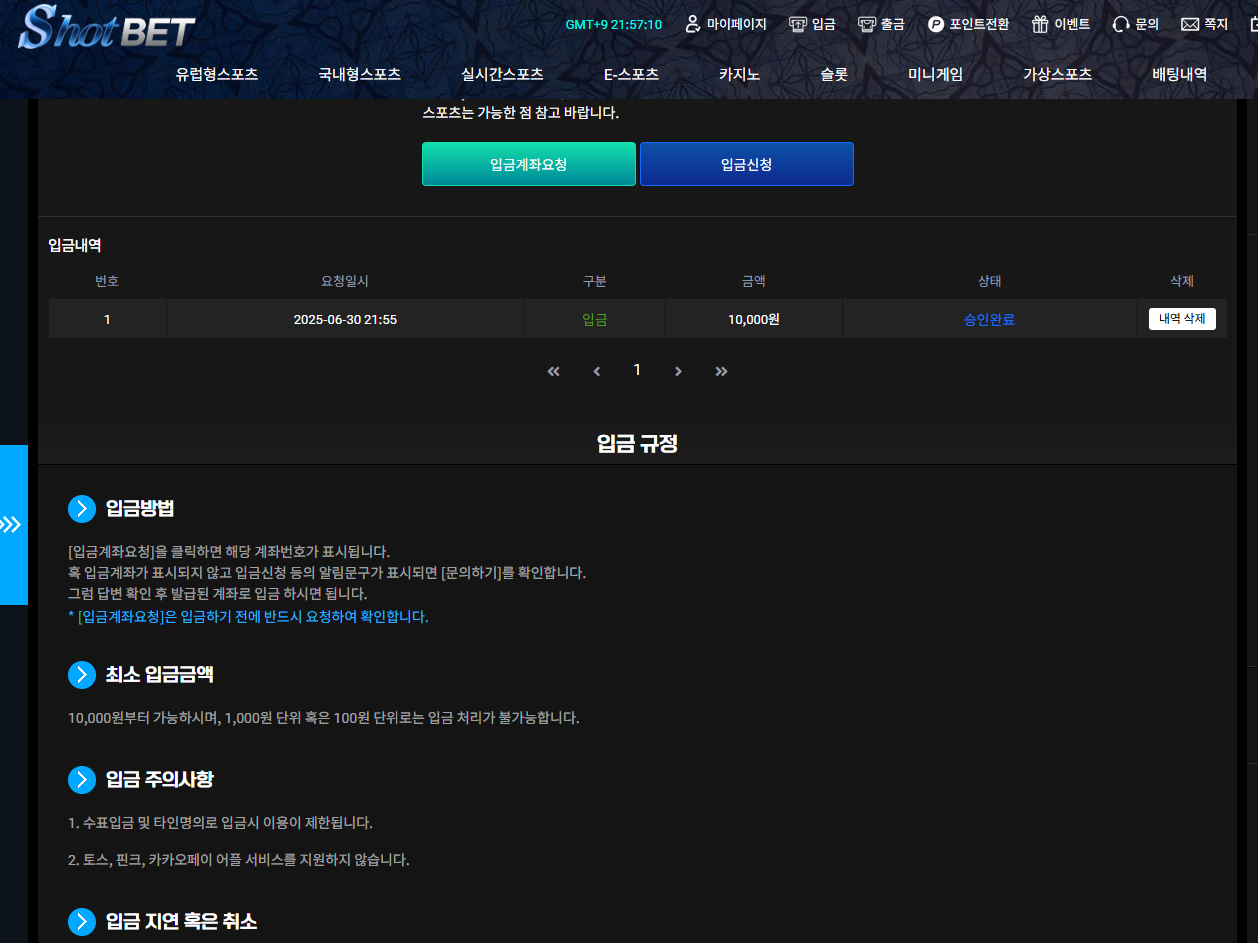Image resolution: width=1258 pixels, height=943 pixels.
Task: Click the withdrawal (출금) header icon
Action: point(867,24)
